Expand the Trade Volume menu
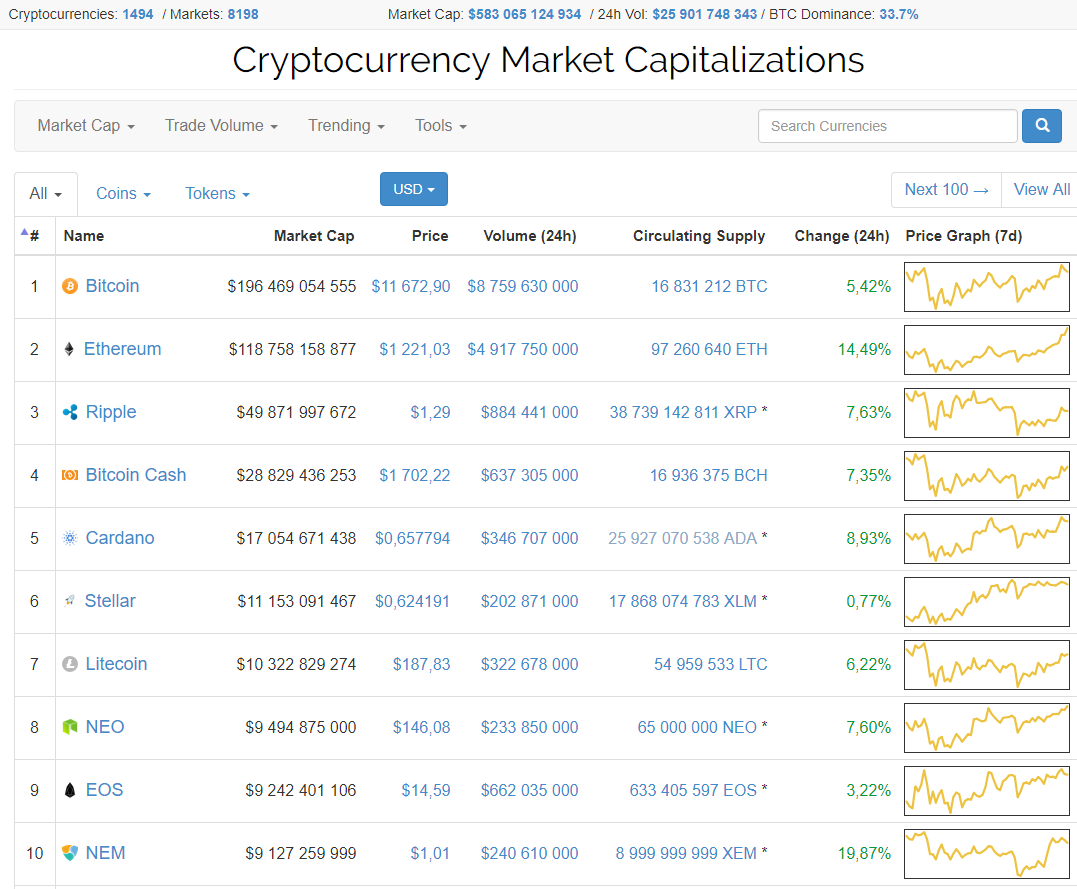The width and height of the screenshot is (1077, 889). [221, 126]
